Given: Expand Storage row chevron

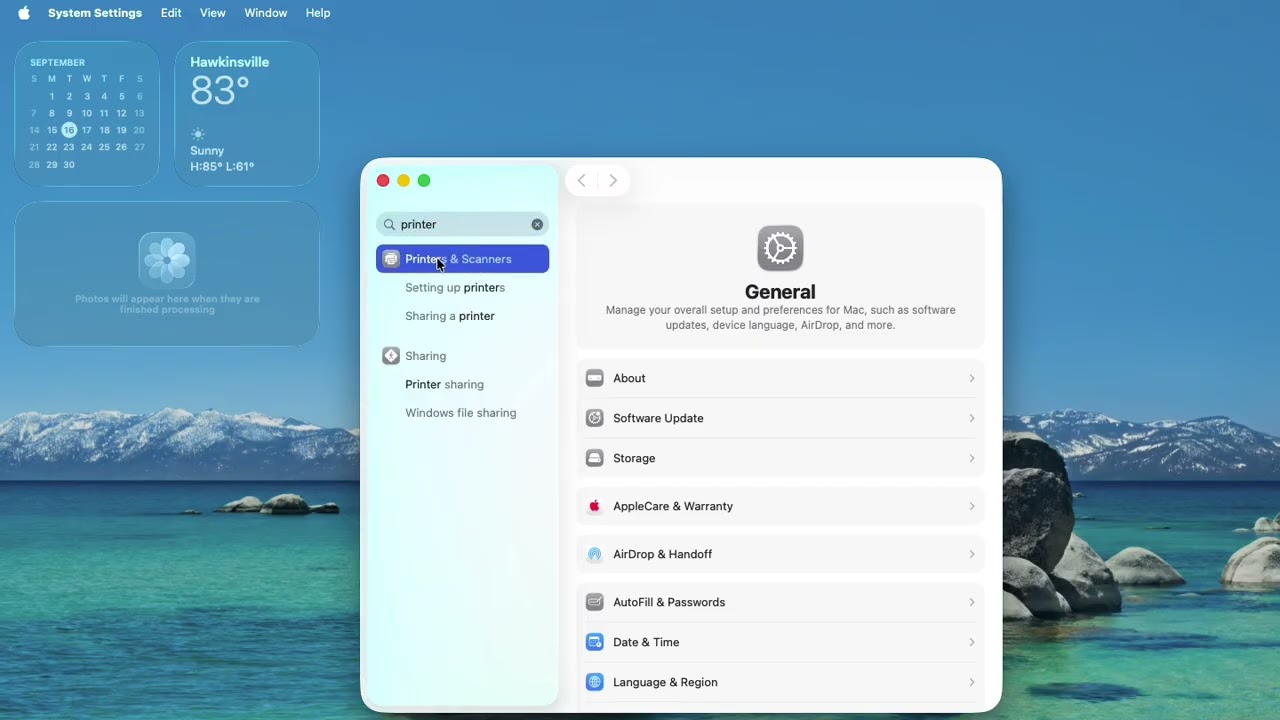Looking at the screenshot, I should (x=971, y=458).
